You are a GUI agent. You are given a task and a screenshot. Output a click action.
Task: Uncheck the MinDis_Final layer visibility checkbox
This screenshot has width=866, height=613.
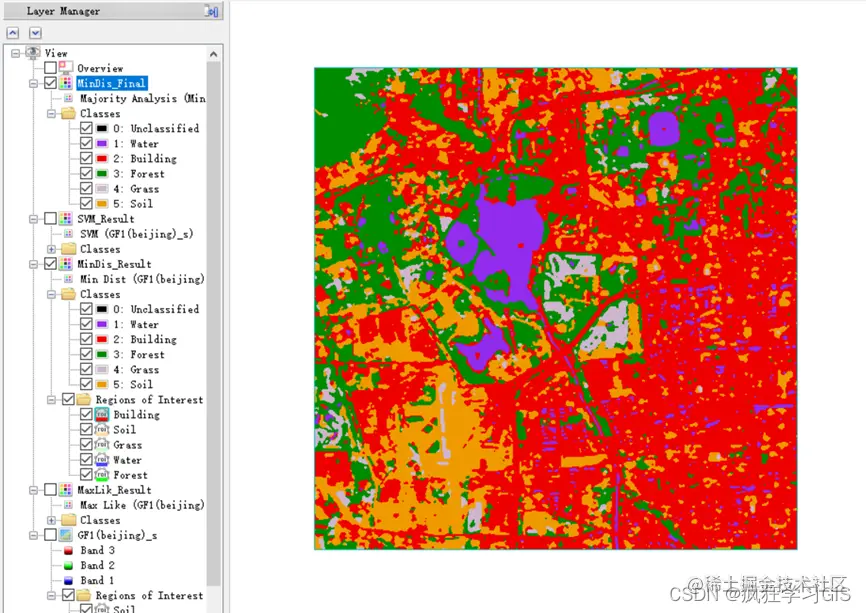50,83
